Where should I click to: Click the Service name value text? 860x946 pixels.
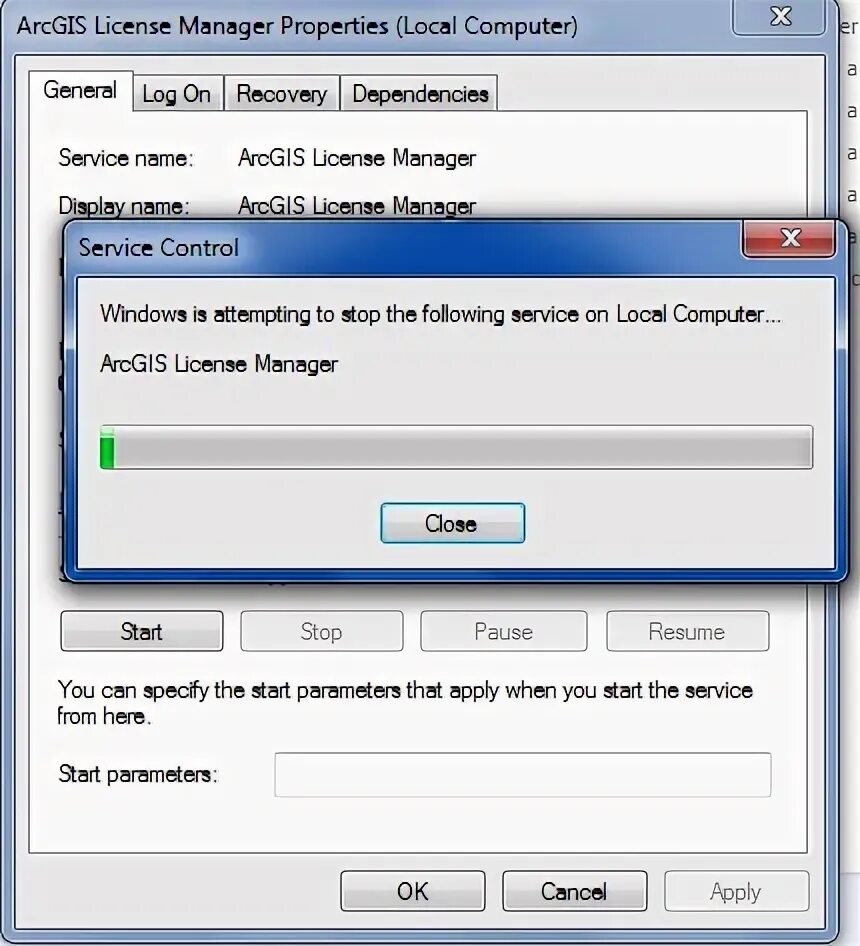pyautogui.click(x=357, y=158)
